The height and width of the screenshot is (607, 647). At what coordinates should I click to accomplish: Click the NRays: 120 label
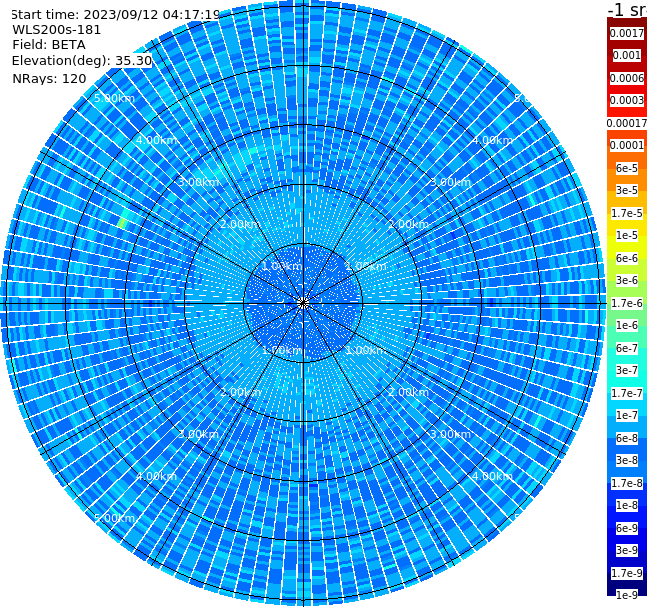(x=49, y=78)
